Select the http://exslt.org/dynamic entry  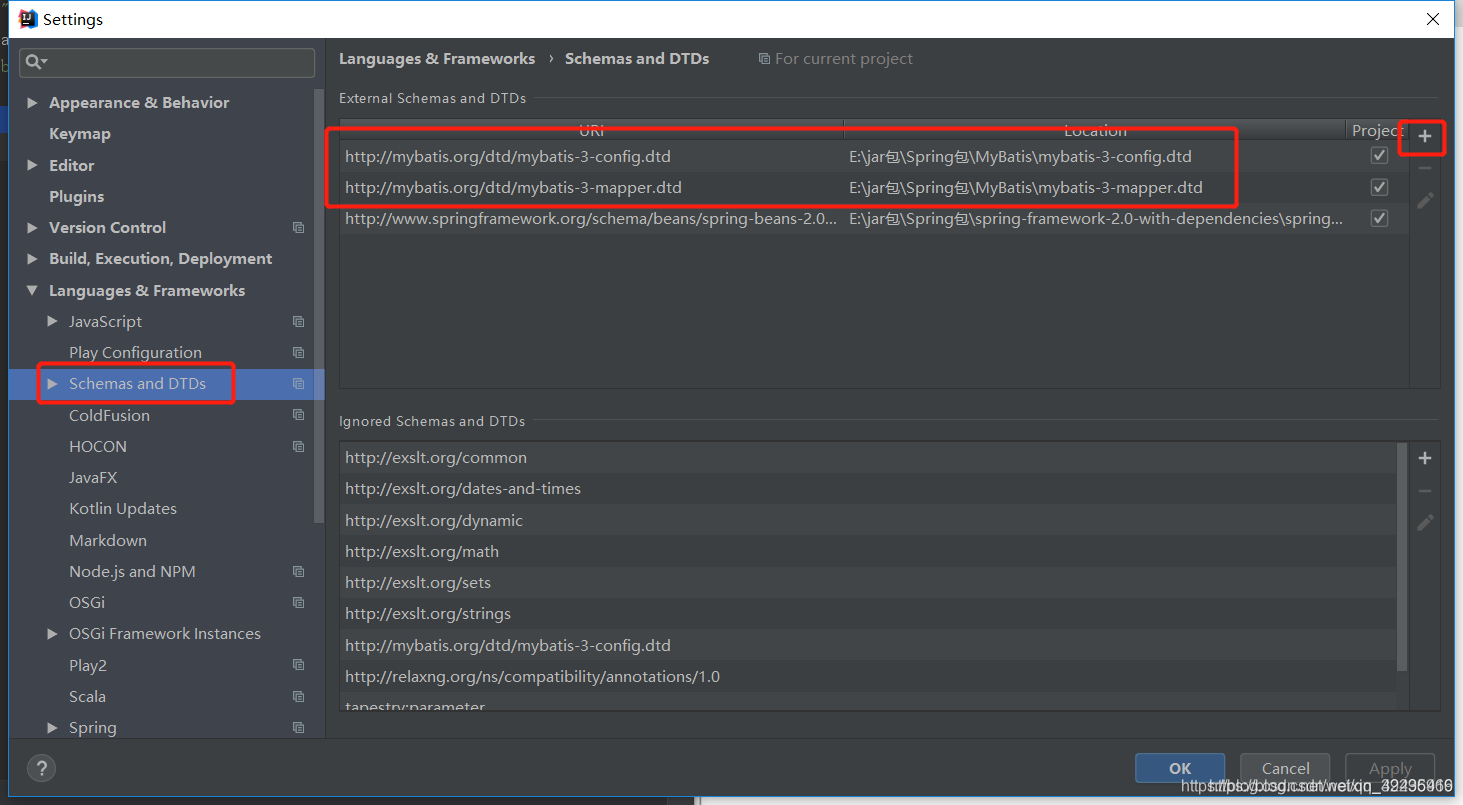[x=868, y=521]
